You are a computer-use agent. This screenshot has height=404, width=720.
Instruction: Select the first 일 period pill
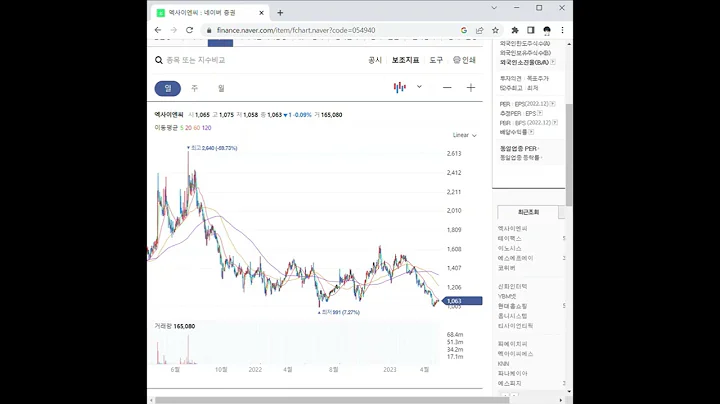click(x=168, y=88)
